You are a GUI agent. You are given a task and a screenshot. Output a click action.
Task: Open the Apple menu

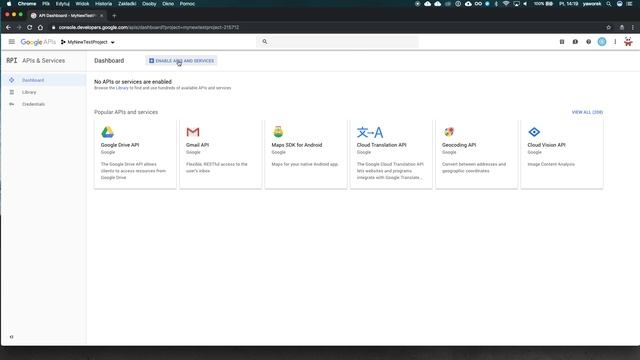9,4
